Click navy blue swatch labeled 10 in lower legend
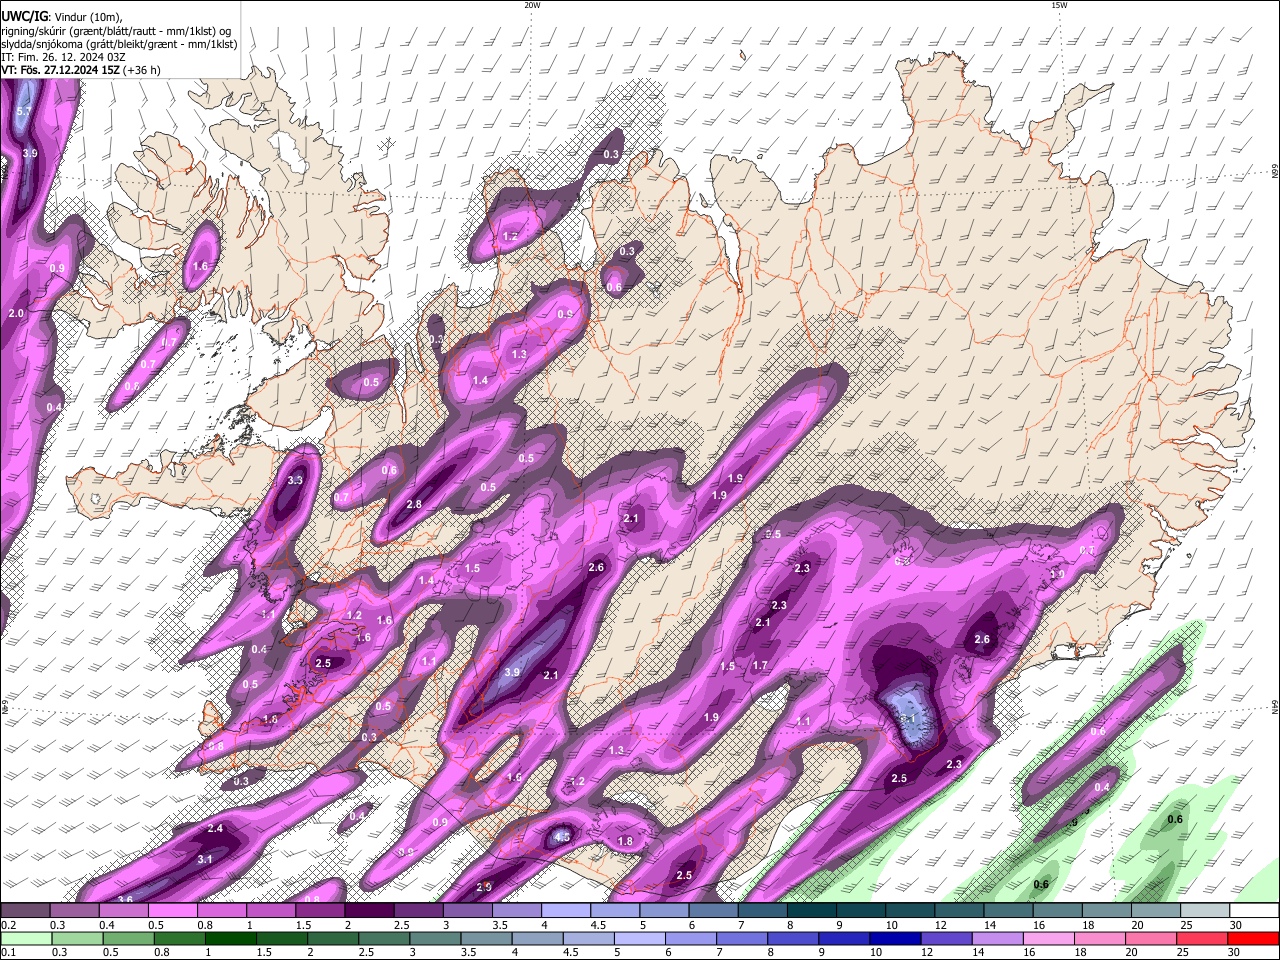1280x960 pixels. pyautogui.click(x=894, y=938)
